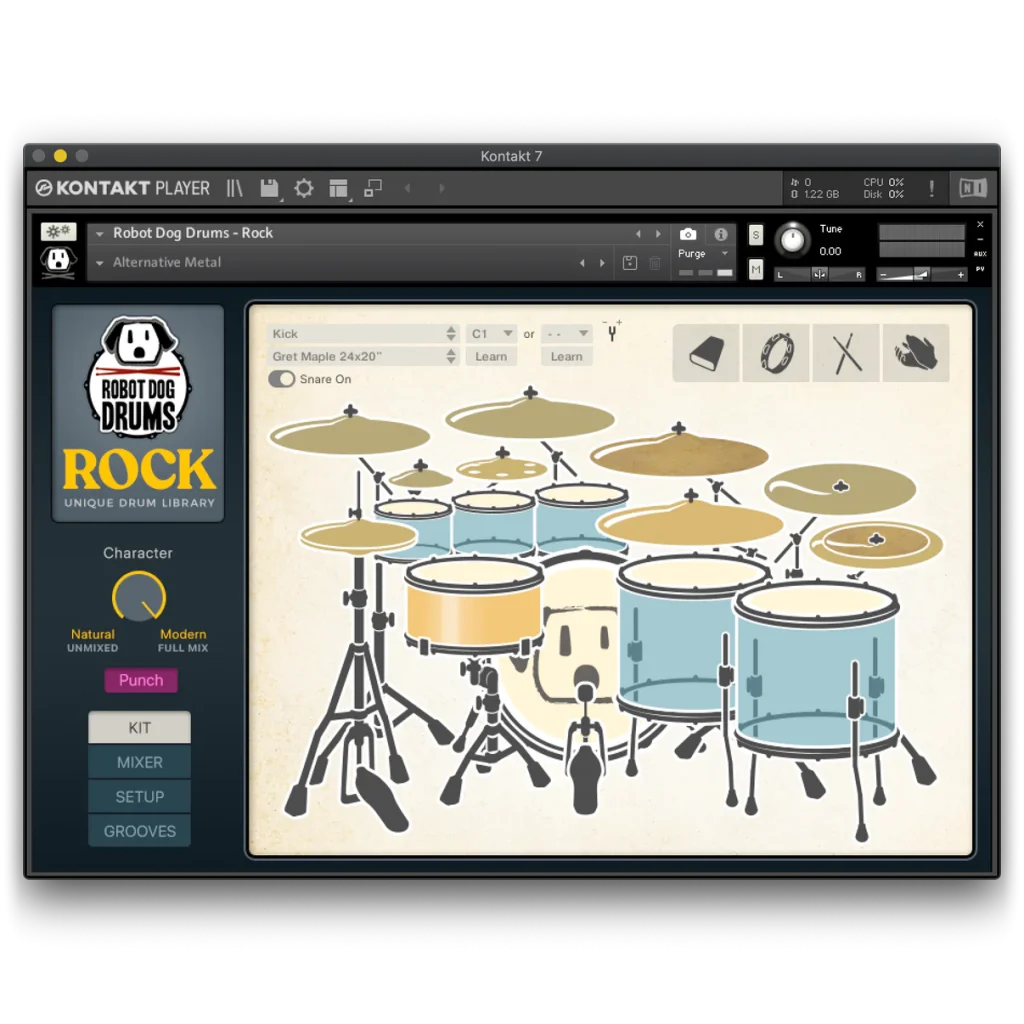This screenshot has width=1024, height=1024.
Task: Click the robot dog instrument icon
Action: click(58, 261)
